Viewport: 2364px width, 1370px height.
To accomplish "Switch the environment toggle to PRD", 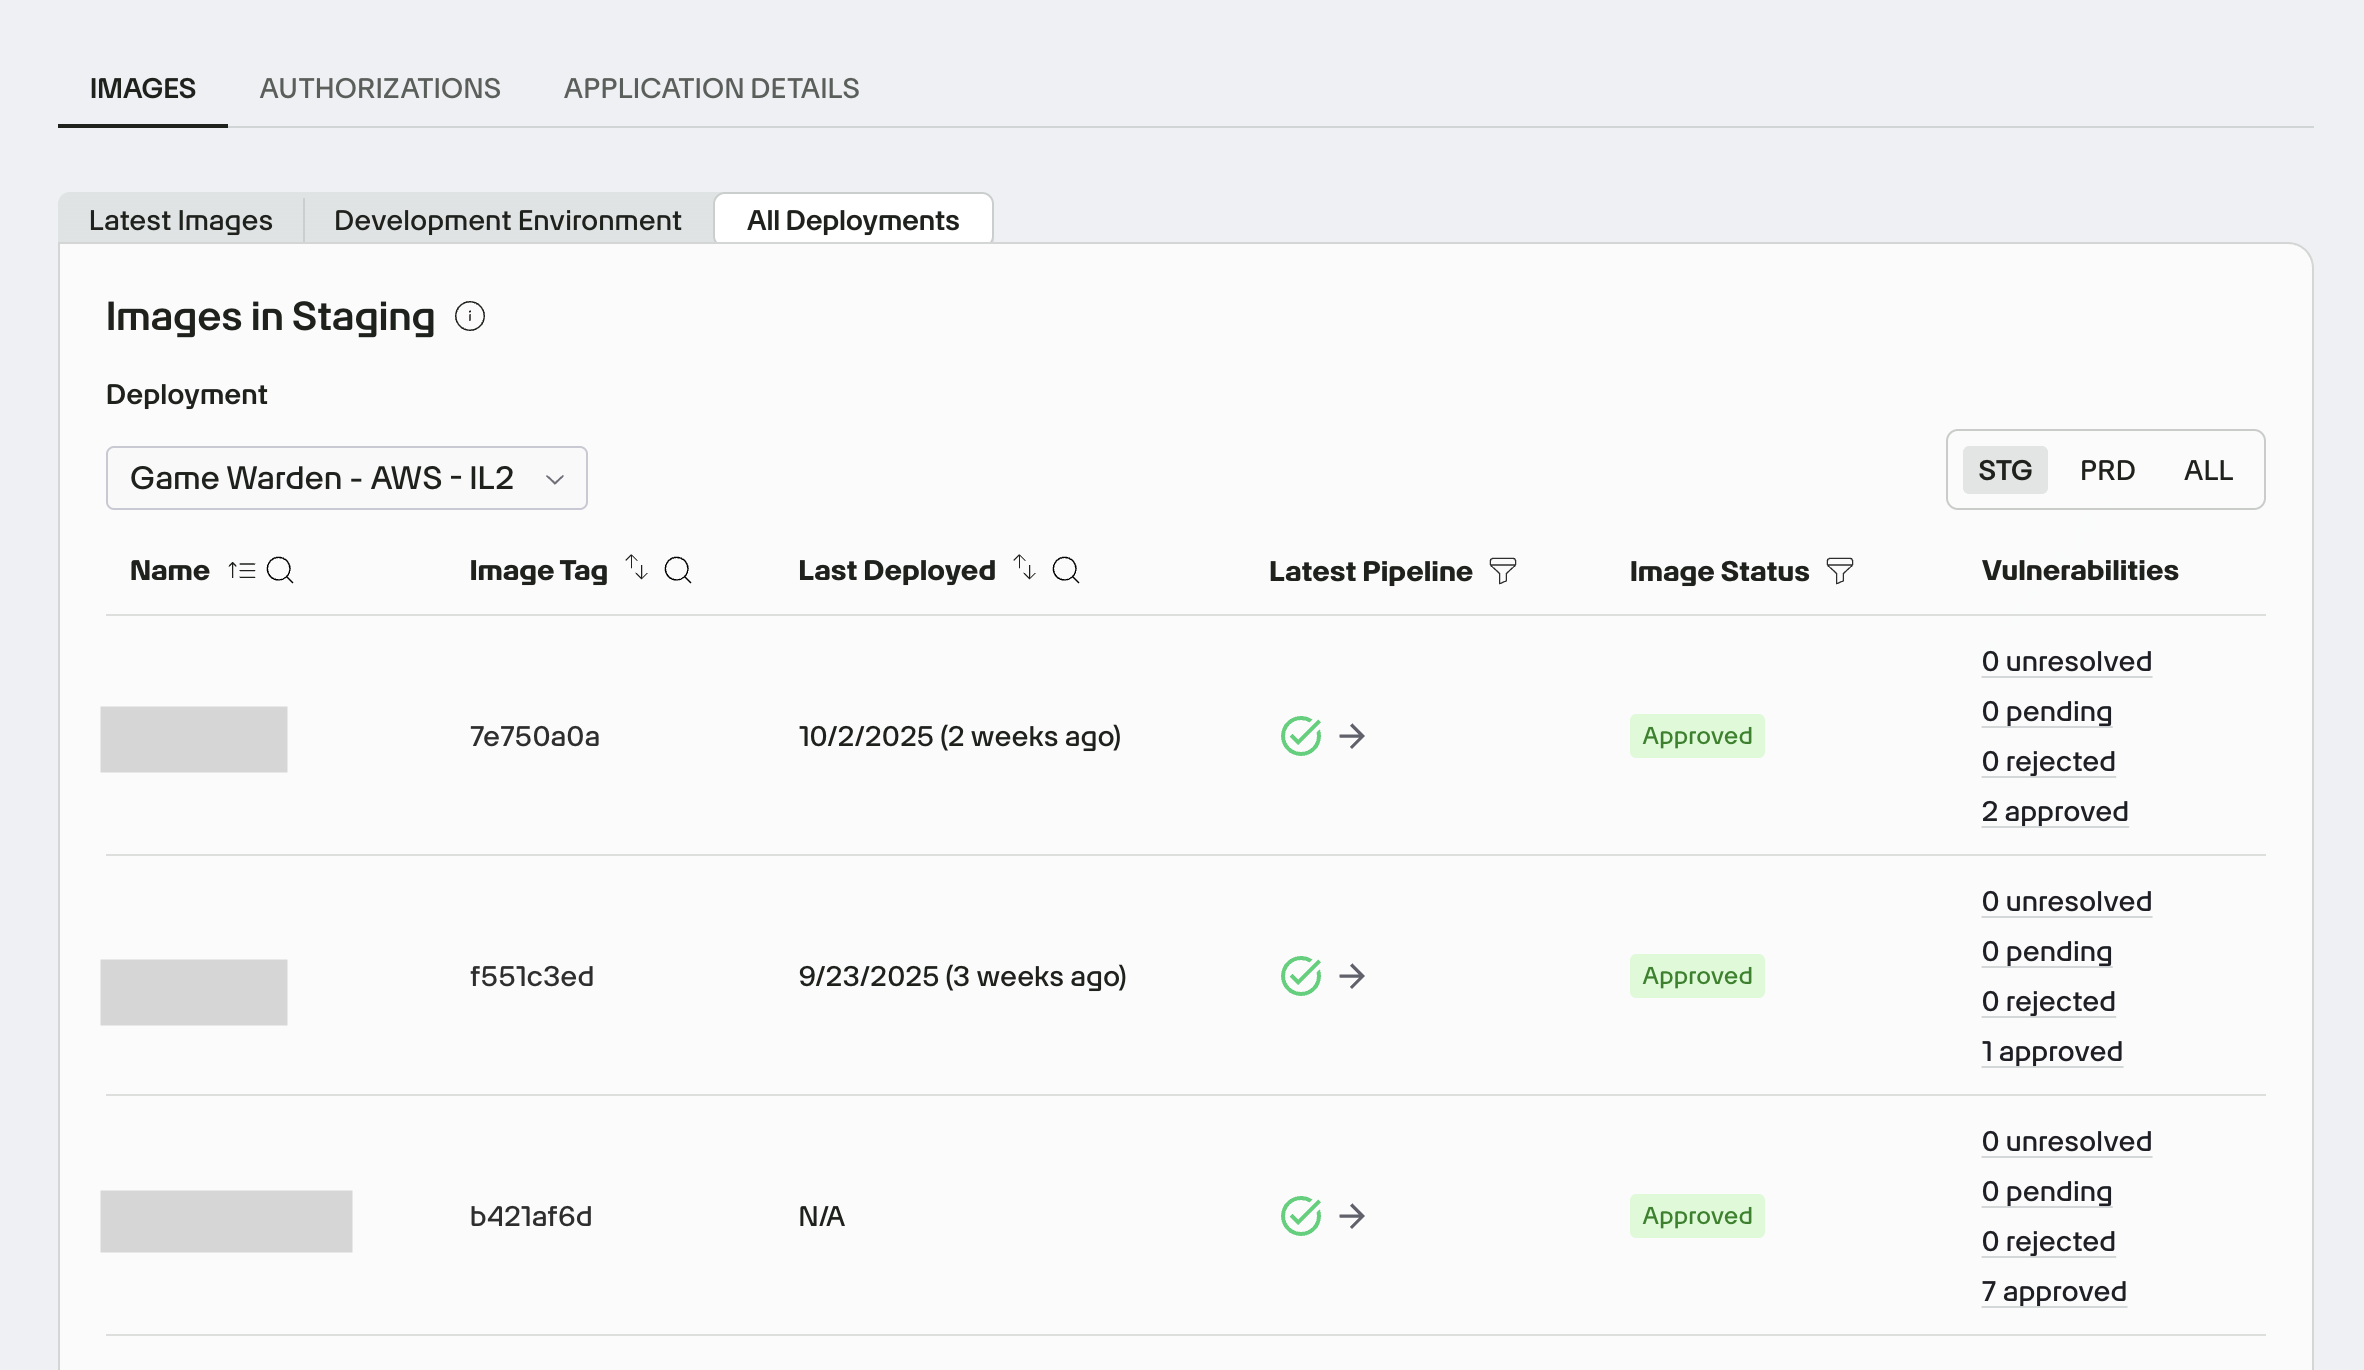I will tap(2107, 470).
